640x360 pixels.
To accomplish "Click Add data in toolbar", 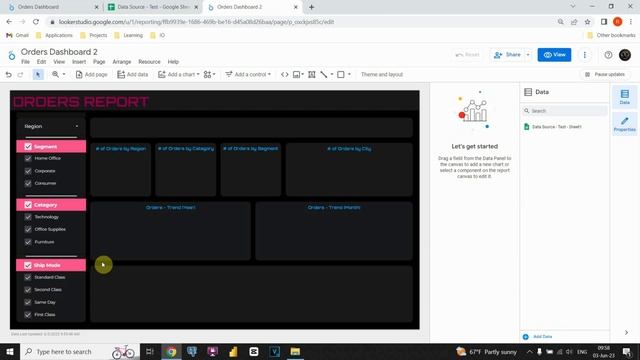I will coord(133,74).
